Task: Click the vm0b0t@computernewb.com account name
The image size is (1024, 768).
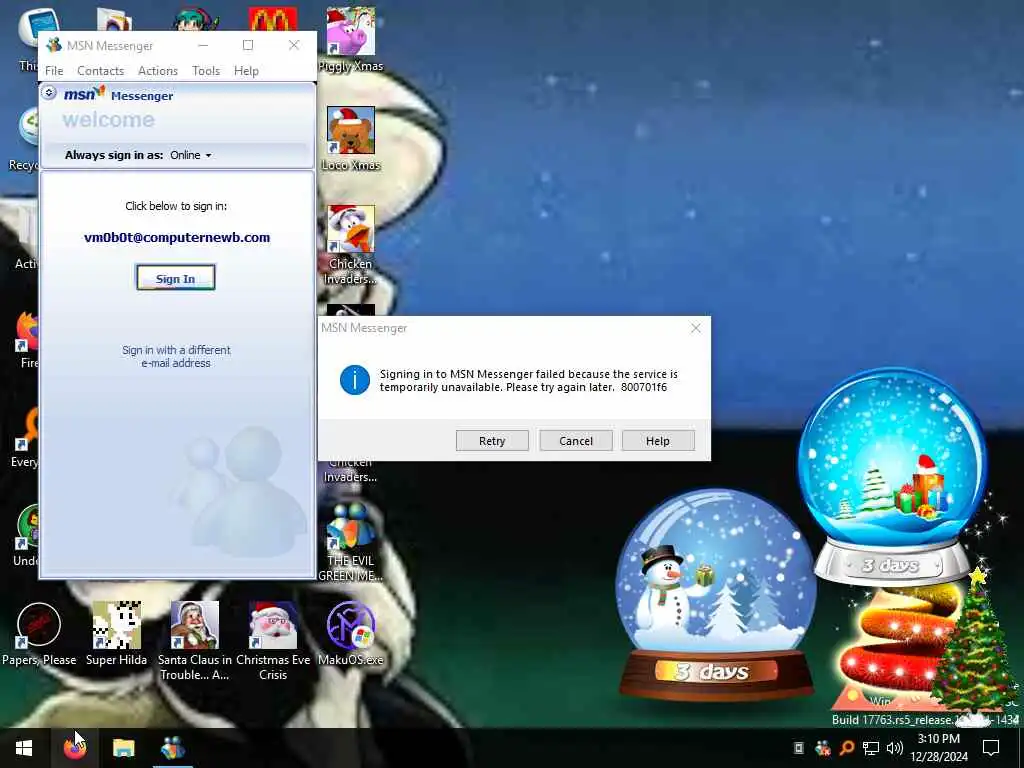Action: [x=177, y=238]
